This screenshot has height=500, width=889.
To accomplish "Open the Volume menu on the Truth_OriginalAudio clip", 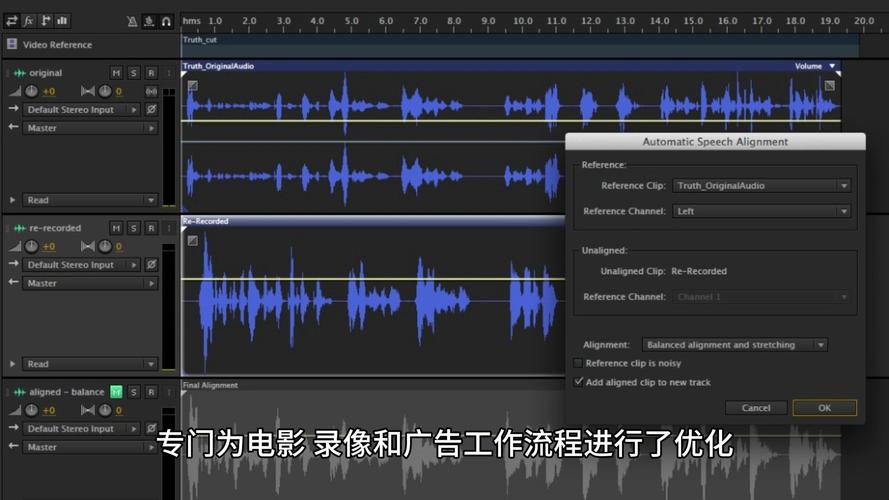I will (x=813, y=66).
